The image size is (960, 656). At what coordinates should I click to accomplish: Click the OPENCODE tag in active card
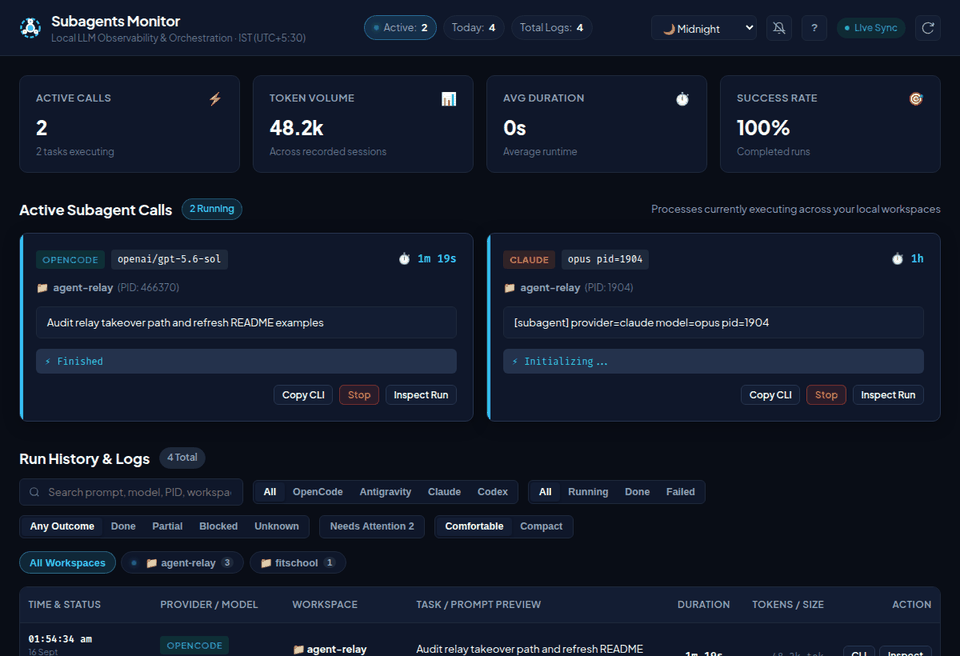[x=70, y=260]
